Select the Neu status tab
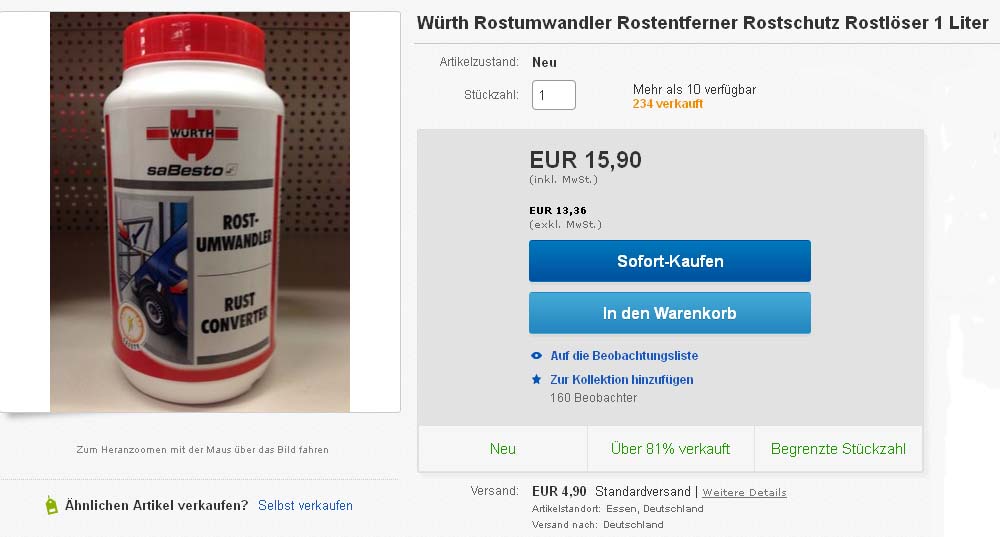The height and width of the screenshot is (537, 1000). (503, 449)
